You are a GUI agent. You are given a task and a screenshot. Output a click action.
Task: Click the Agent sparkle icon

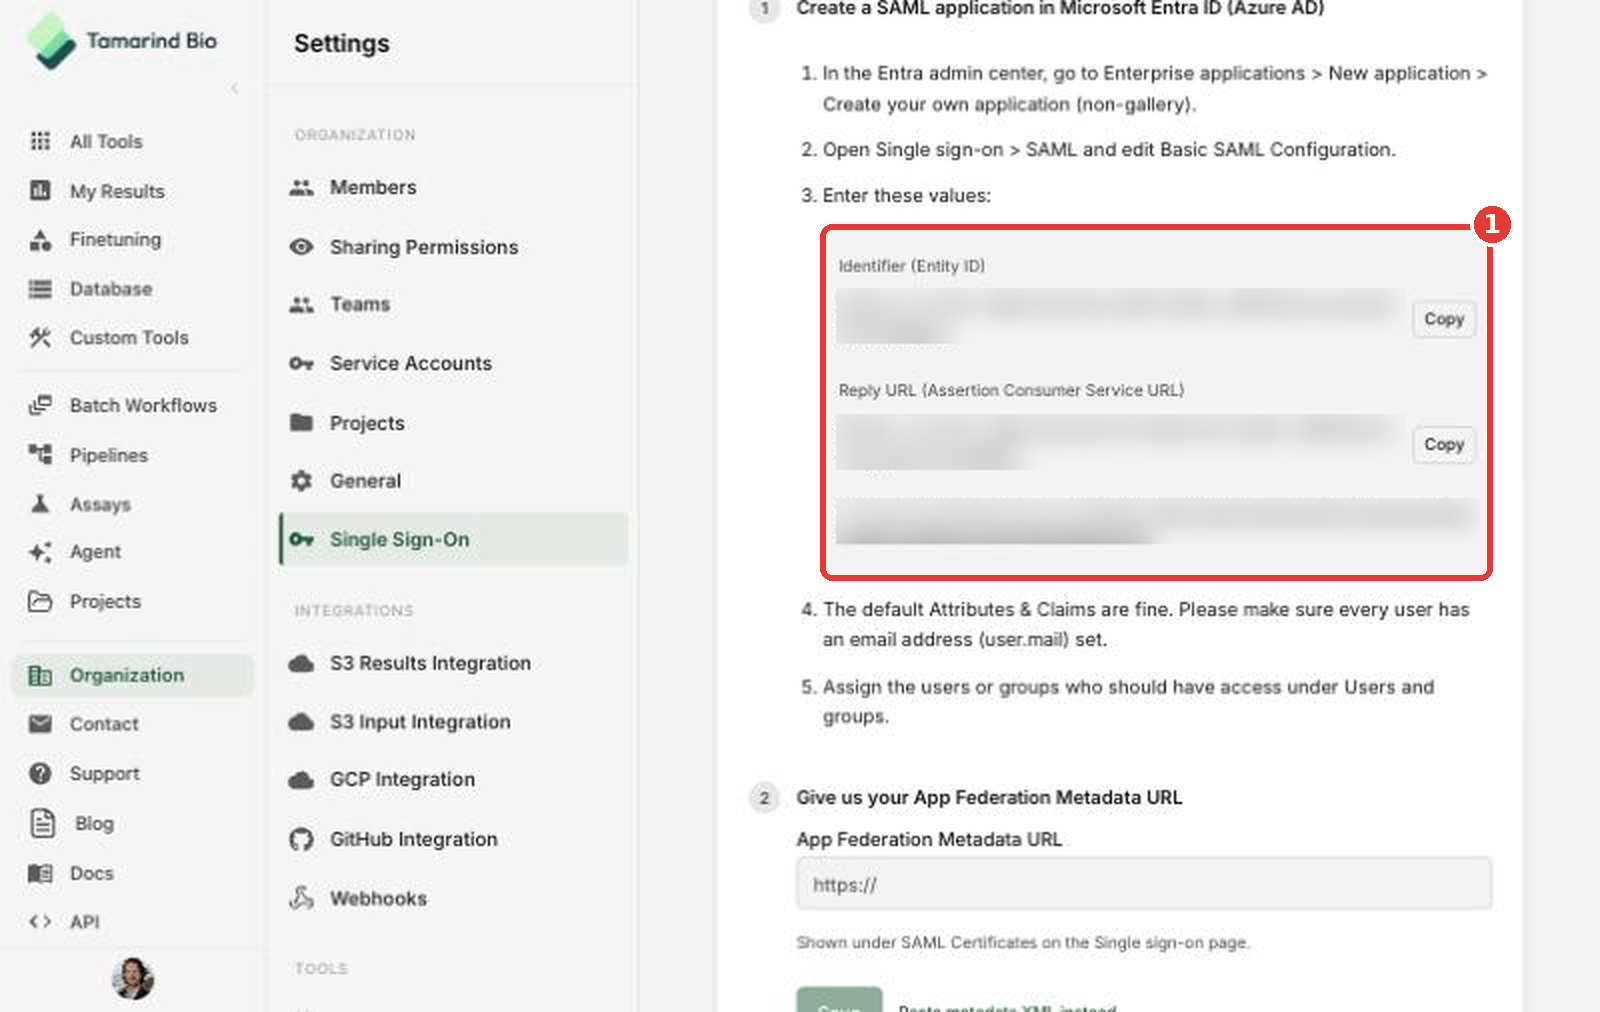[40, 552]
